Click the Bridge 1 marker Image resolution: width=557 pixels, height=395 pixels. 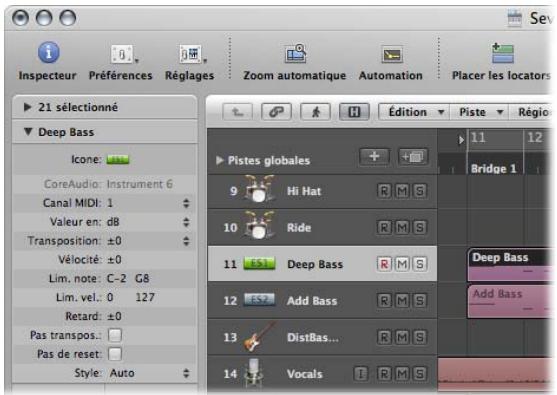point(493,168)
